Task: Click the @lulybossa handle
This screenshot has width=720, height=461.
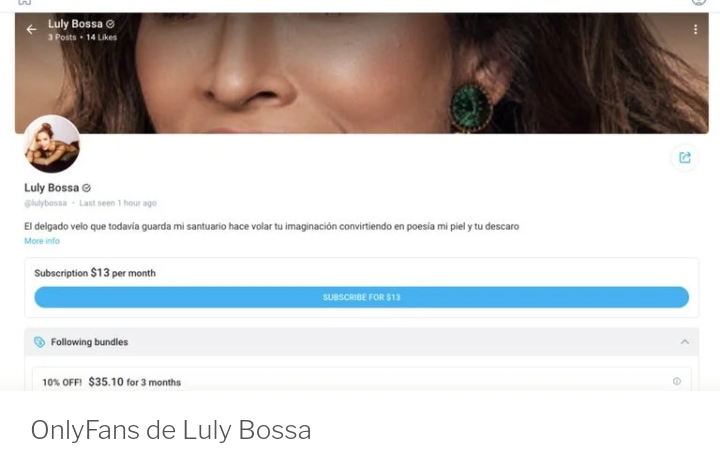Action: click(45, 203)
